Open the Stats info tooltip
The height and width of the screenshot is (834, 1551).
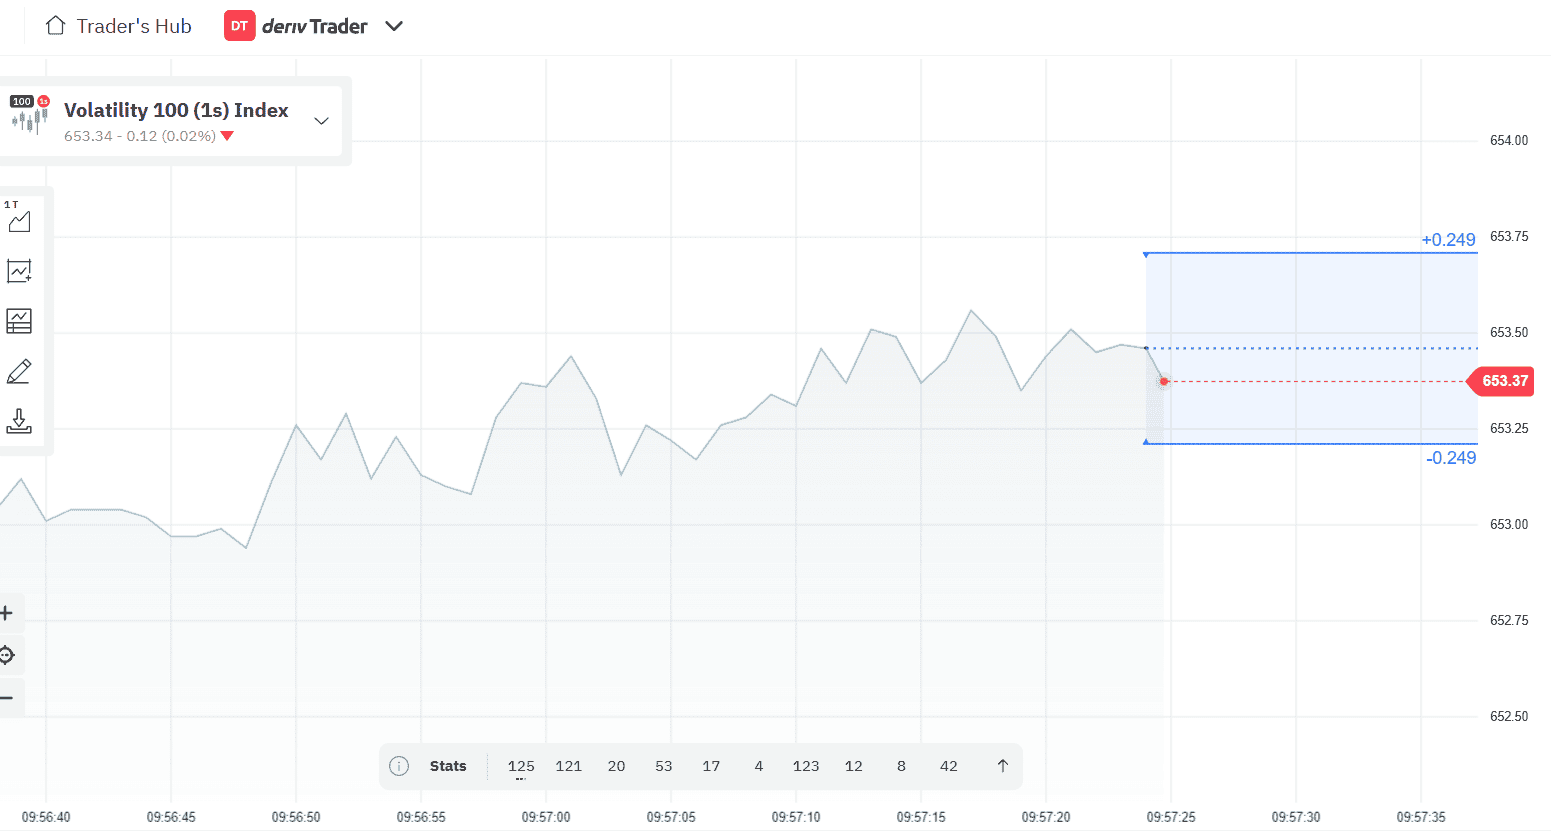[399, 765]
